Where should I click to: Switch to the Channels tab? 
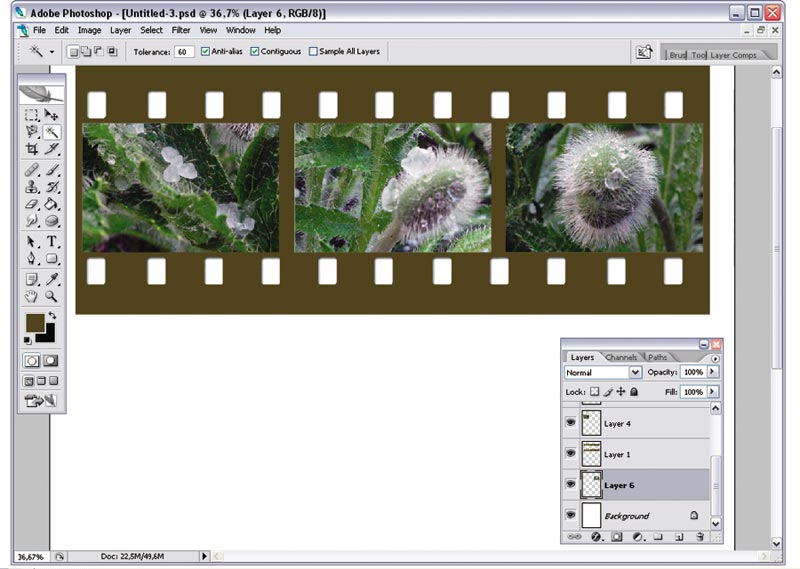click(x=620, y=357)
